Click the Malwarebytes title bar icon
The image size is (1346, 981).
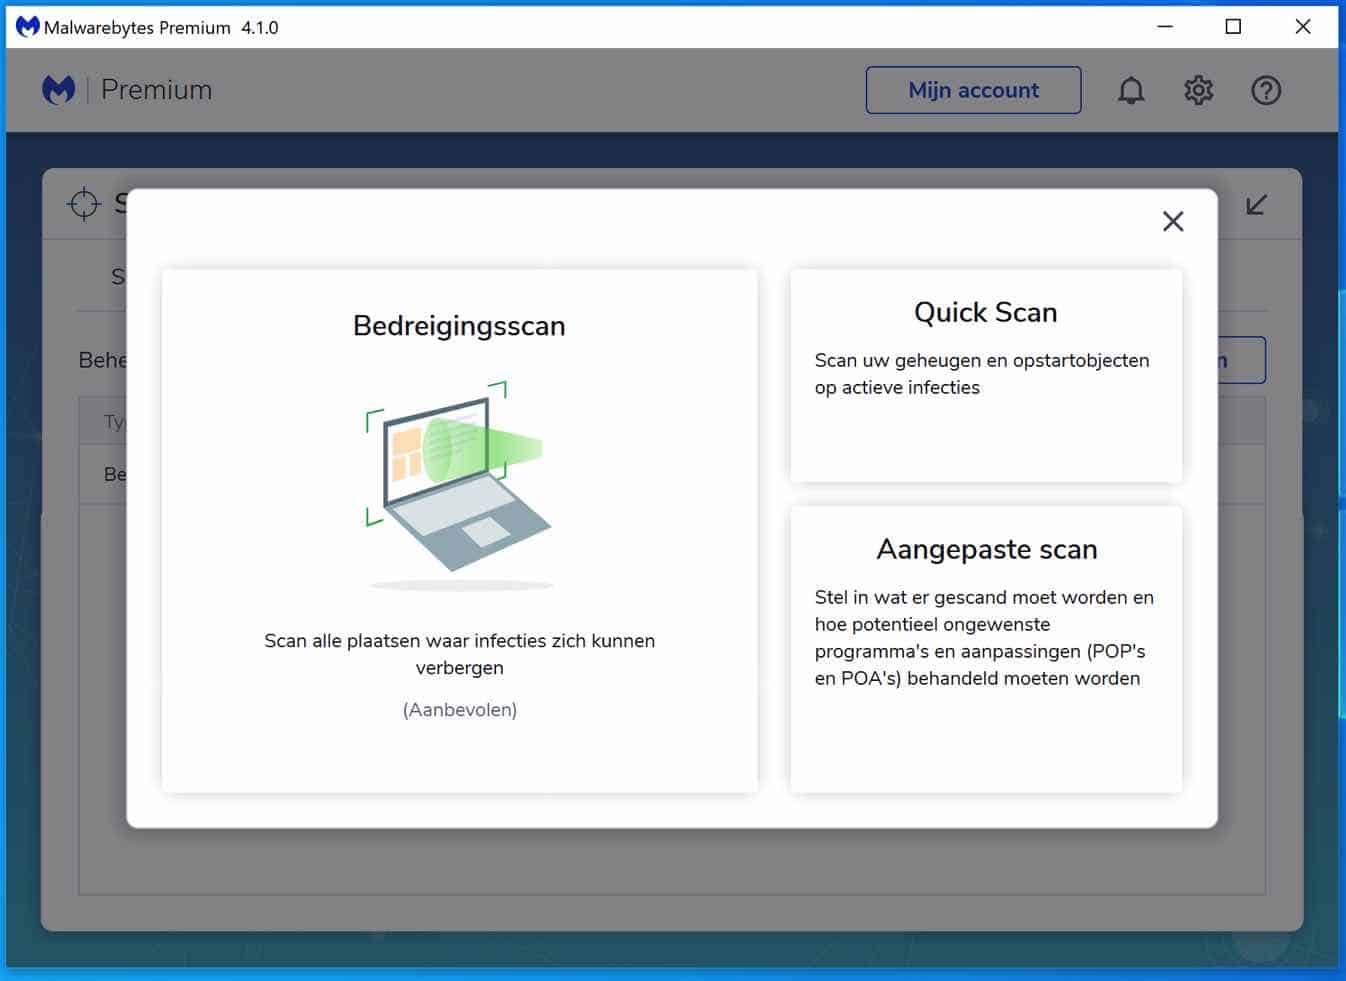[x=27, y=27]
